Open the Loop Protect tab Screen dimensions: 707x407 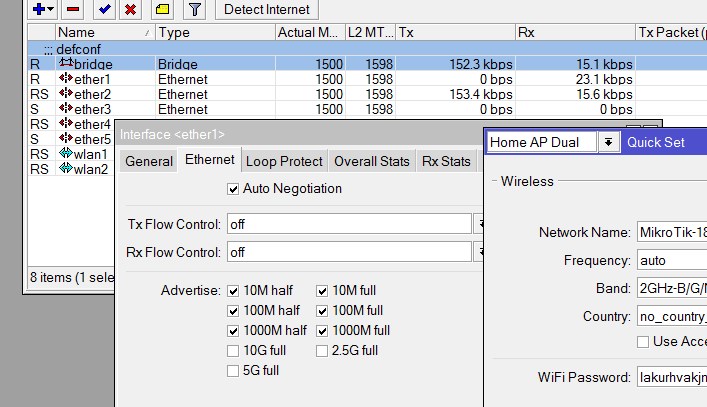click(x=284, y=161)
